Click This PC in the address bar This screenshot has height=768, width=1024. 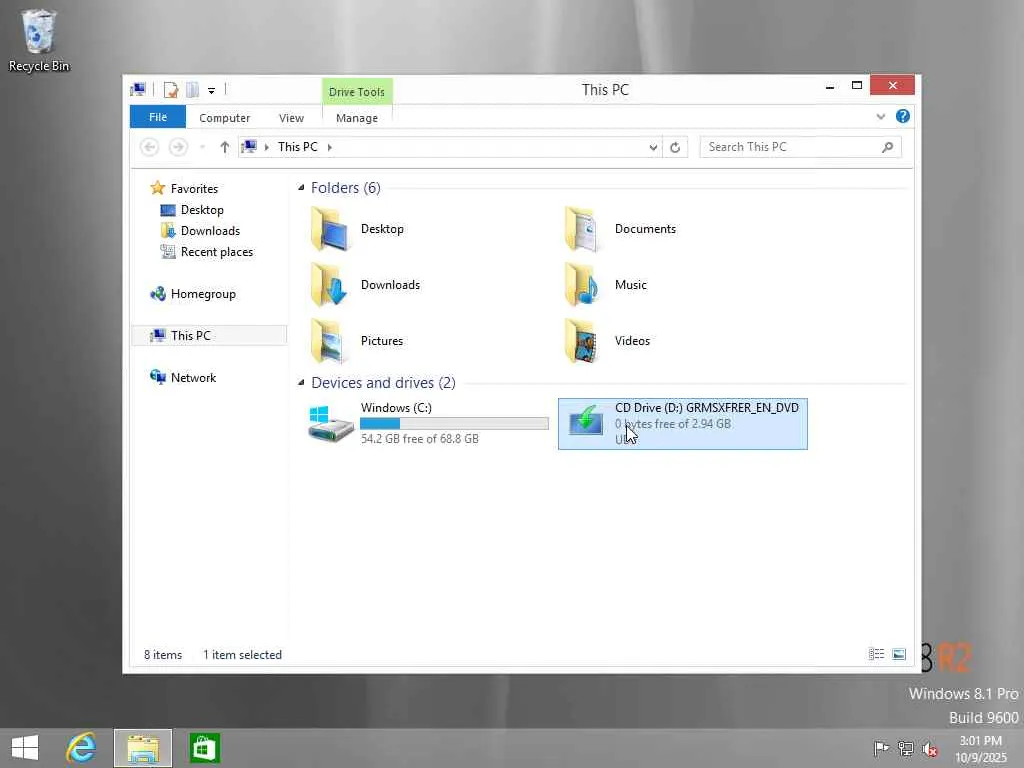pyautogui.click(x=298, y=147)
